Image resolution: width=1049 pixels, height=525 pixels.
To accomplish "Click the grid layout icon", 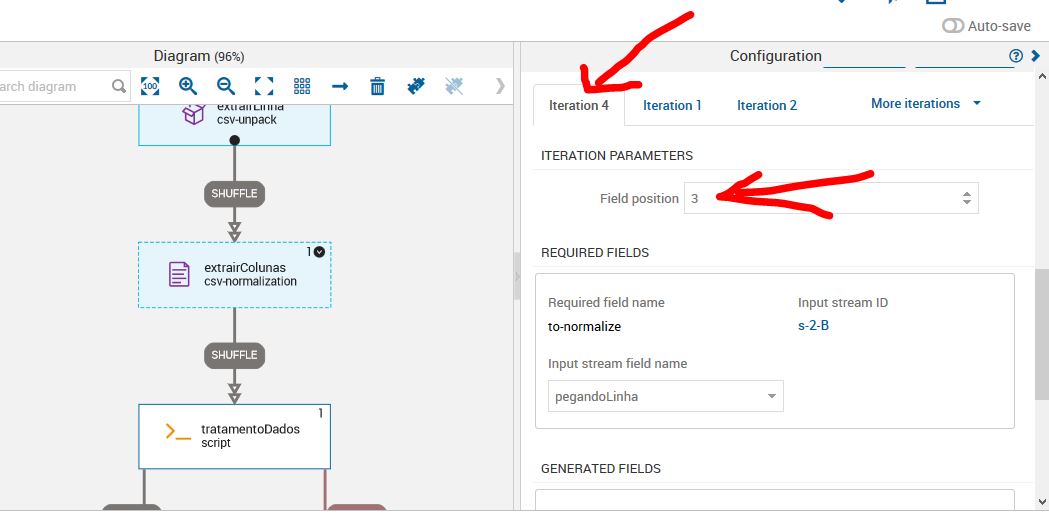I will tap(302, 86).
